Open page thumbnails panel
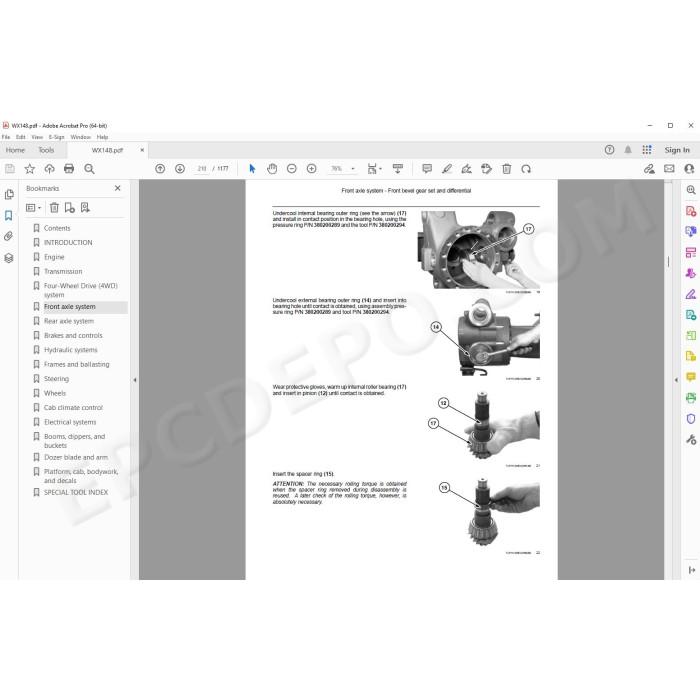Screen dimensions: 700x700 point(9,195)
